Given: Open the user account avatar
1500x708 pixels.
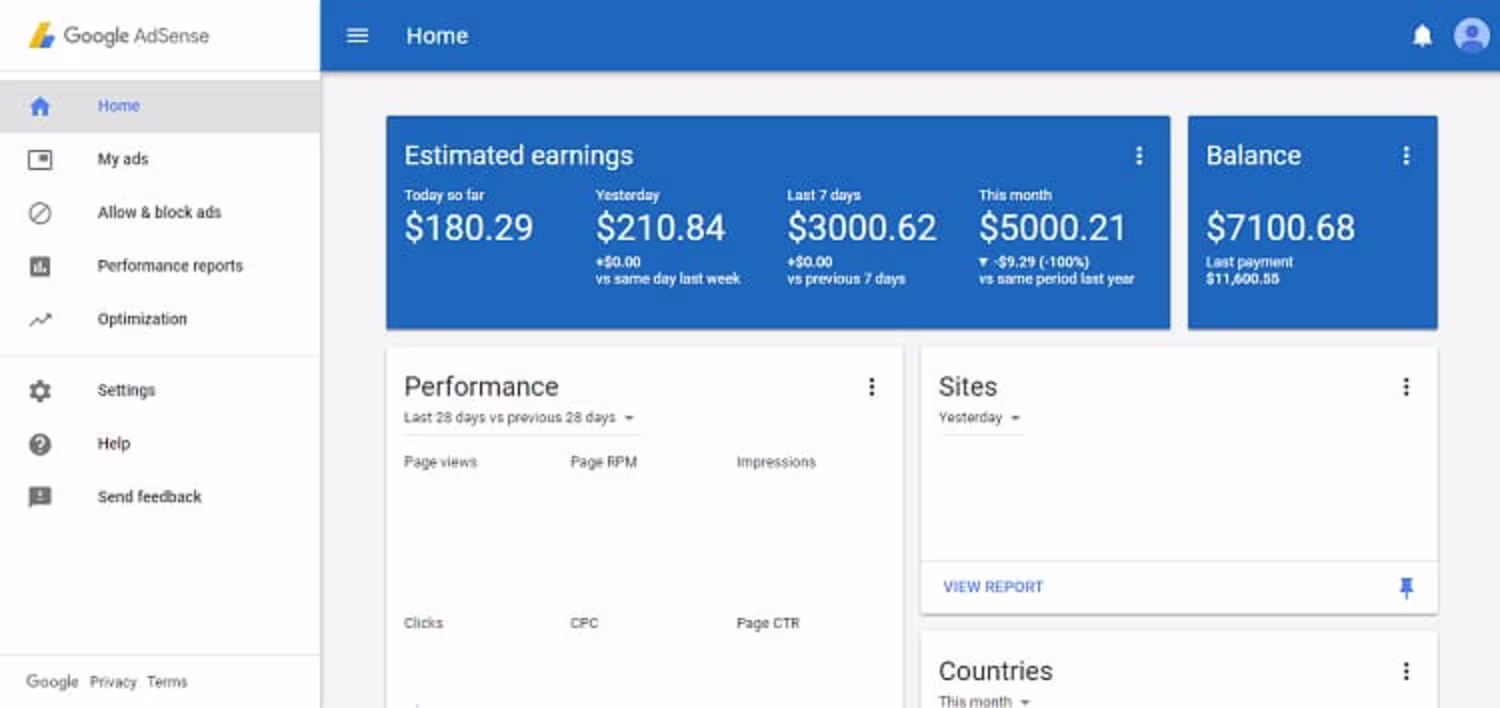Looking at the screenshot, I should coord(1471,36).
